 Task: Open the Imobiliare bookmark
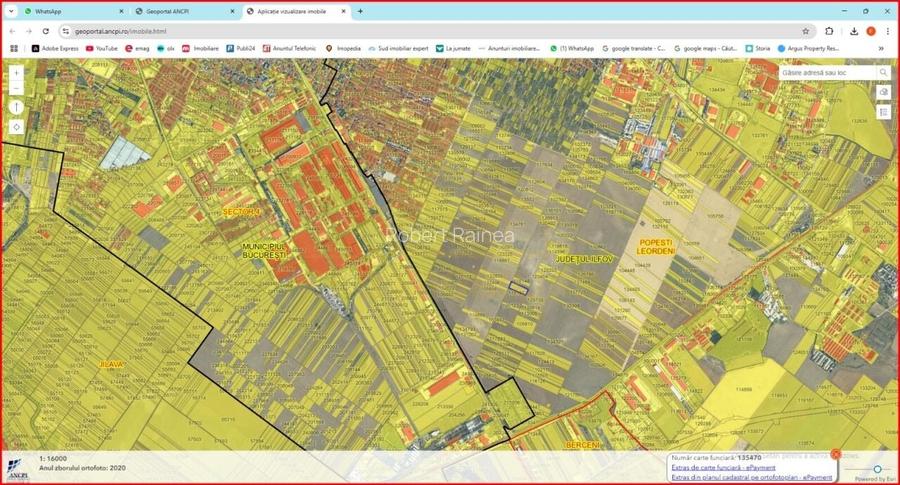200,49
